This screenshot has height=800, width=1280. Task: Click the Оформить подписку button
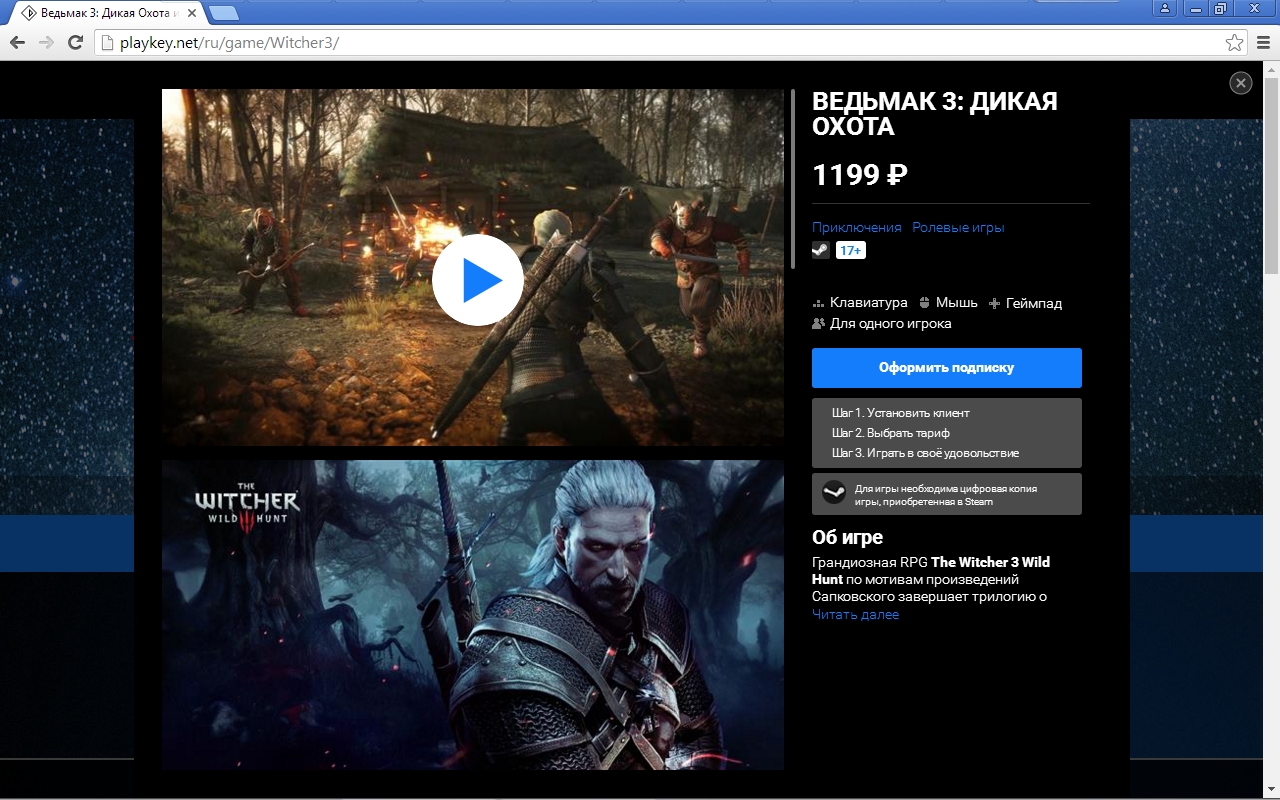coord(947,368)
